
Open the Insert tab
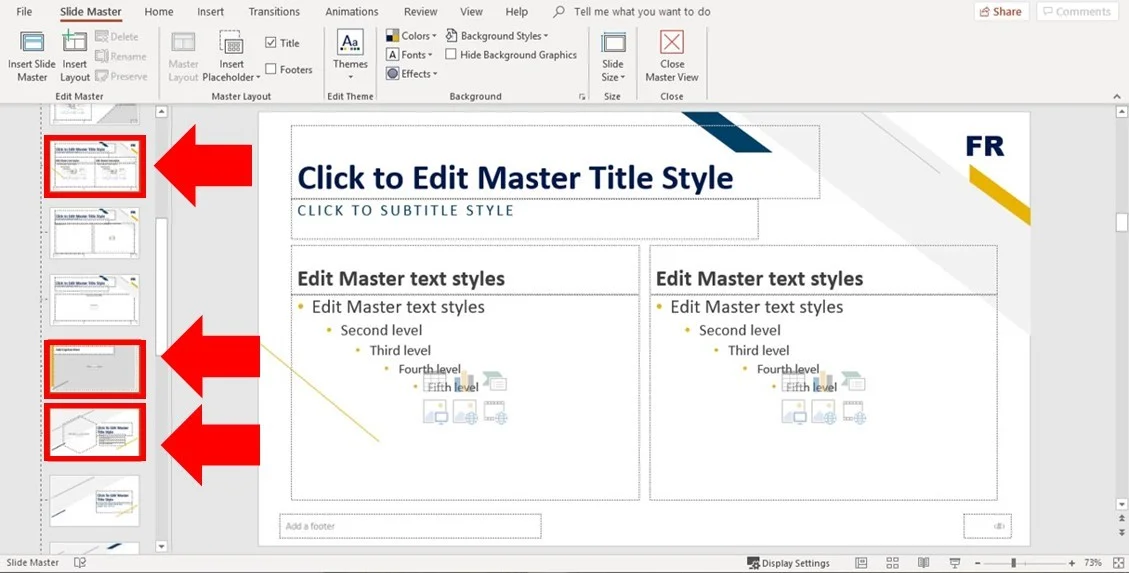[x=210, y=12]
